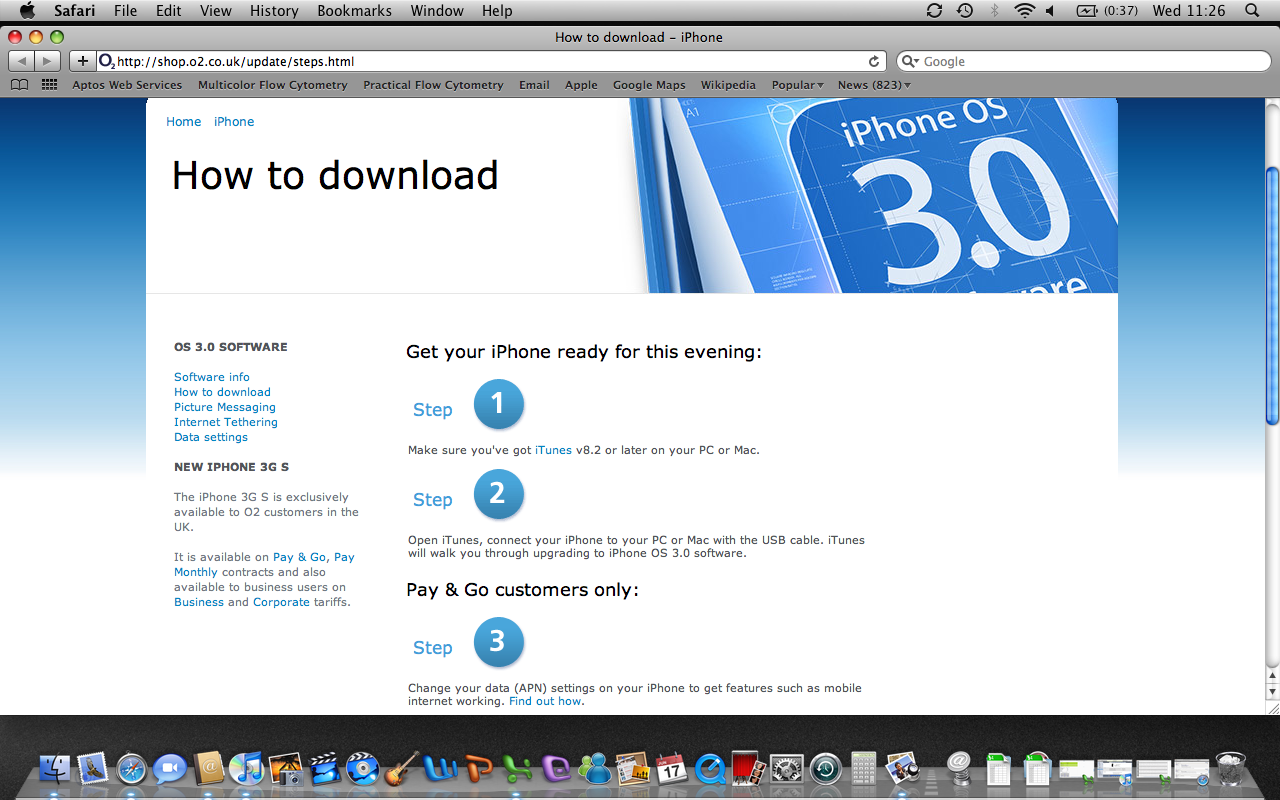
Task: Expand the Popular bookmarks dropdown
Action: click(797, 85)
